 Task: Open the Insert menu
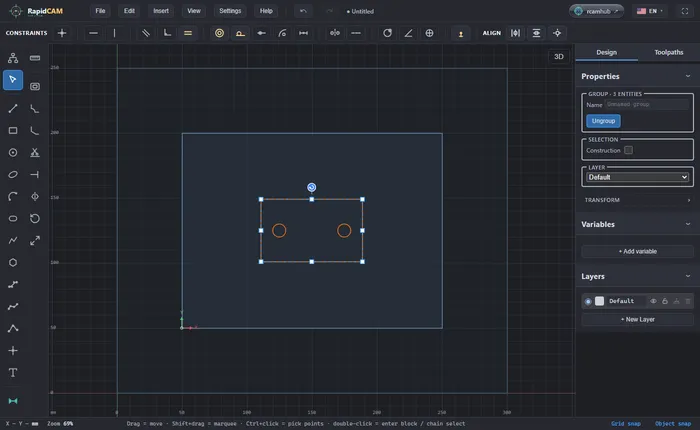point(161,11)
